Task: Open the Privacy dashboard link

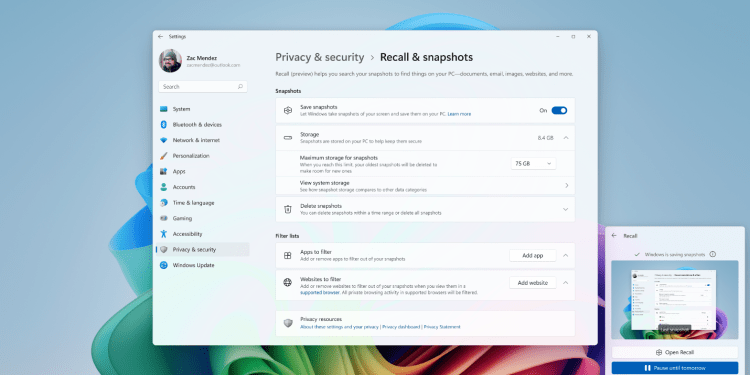Action: (x=401, y=327)
